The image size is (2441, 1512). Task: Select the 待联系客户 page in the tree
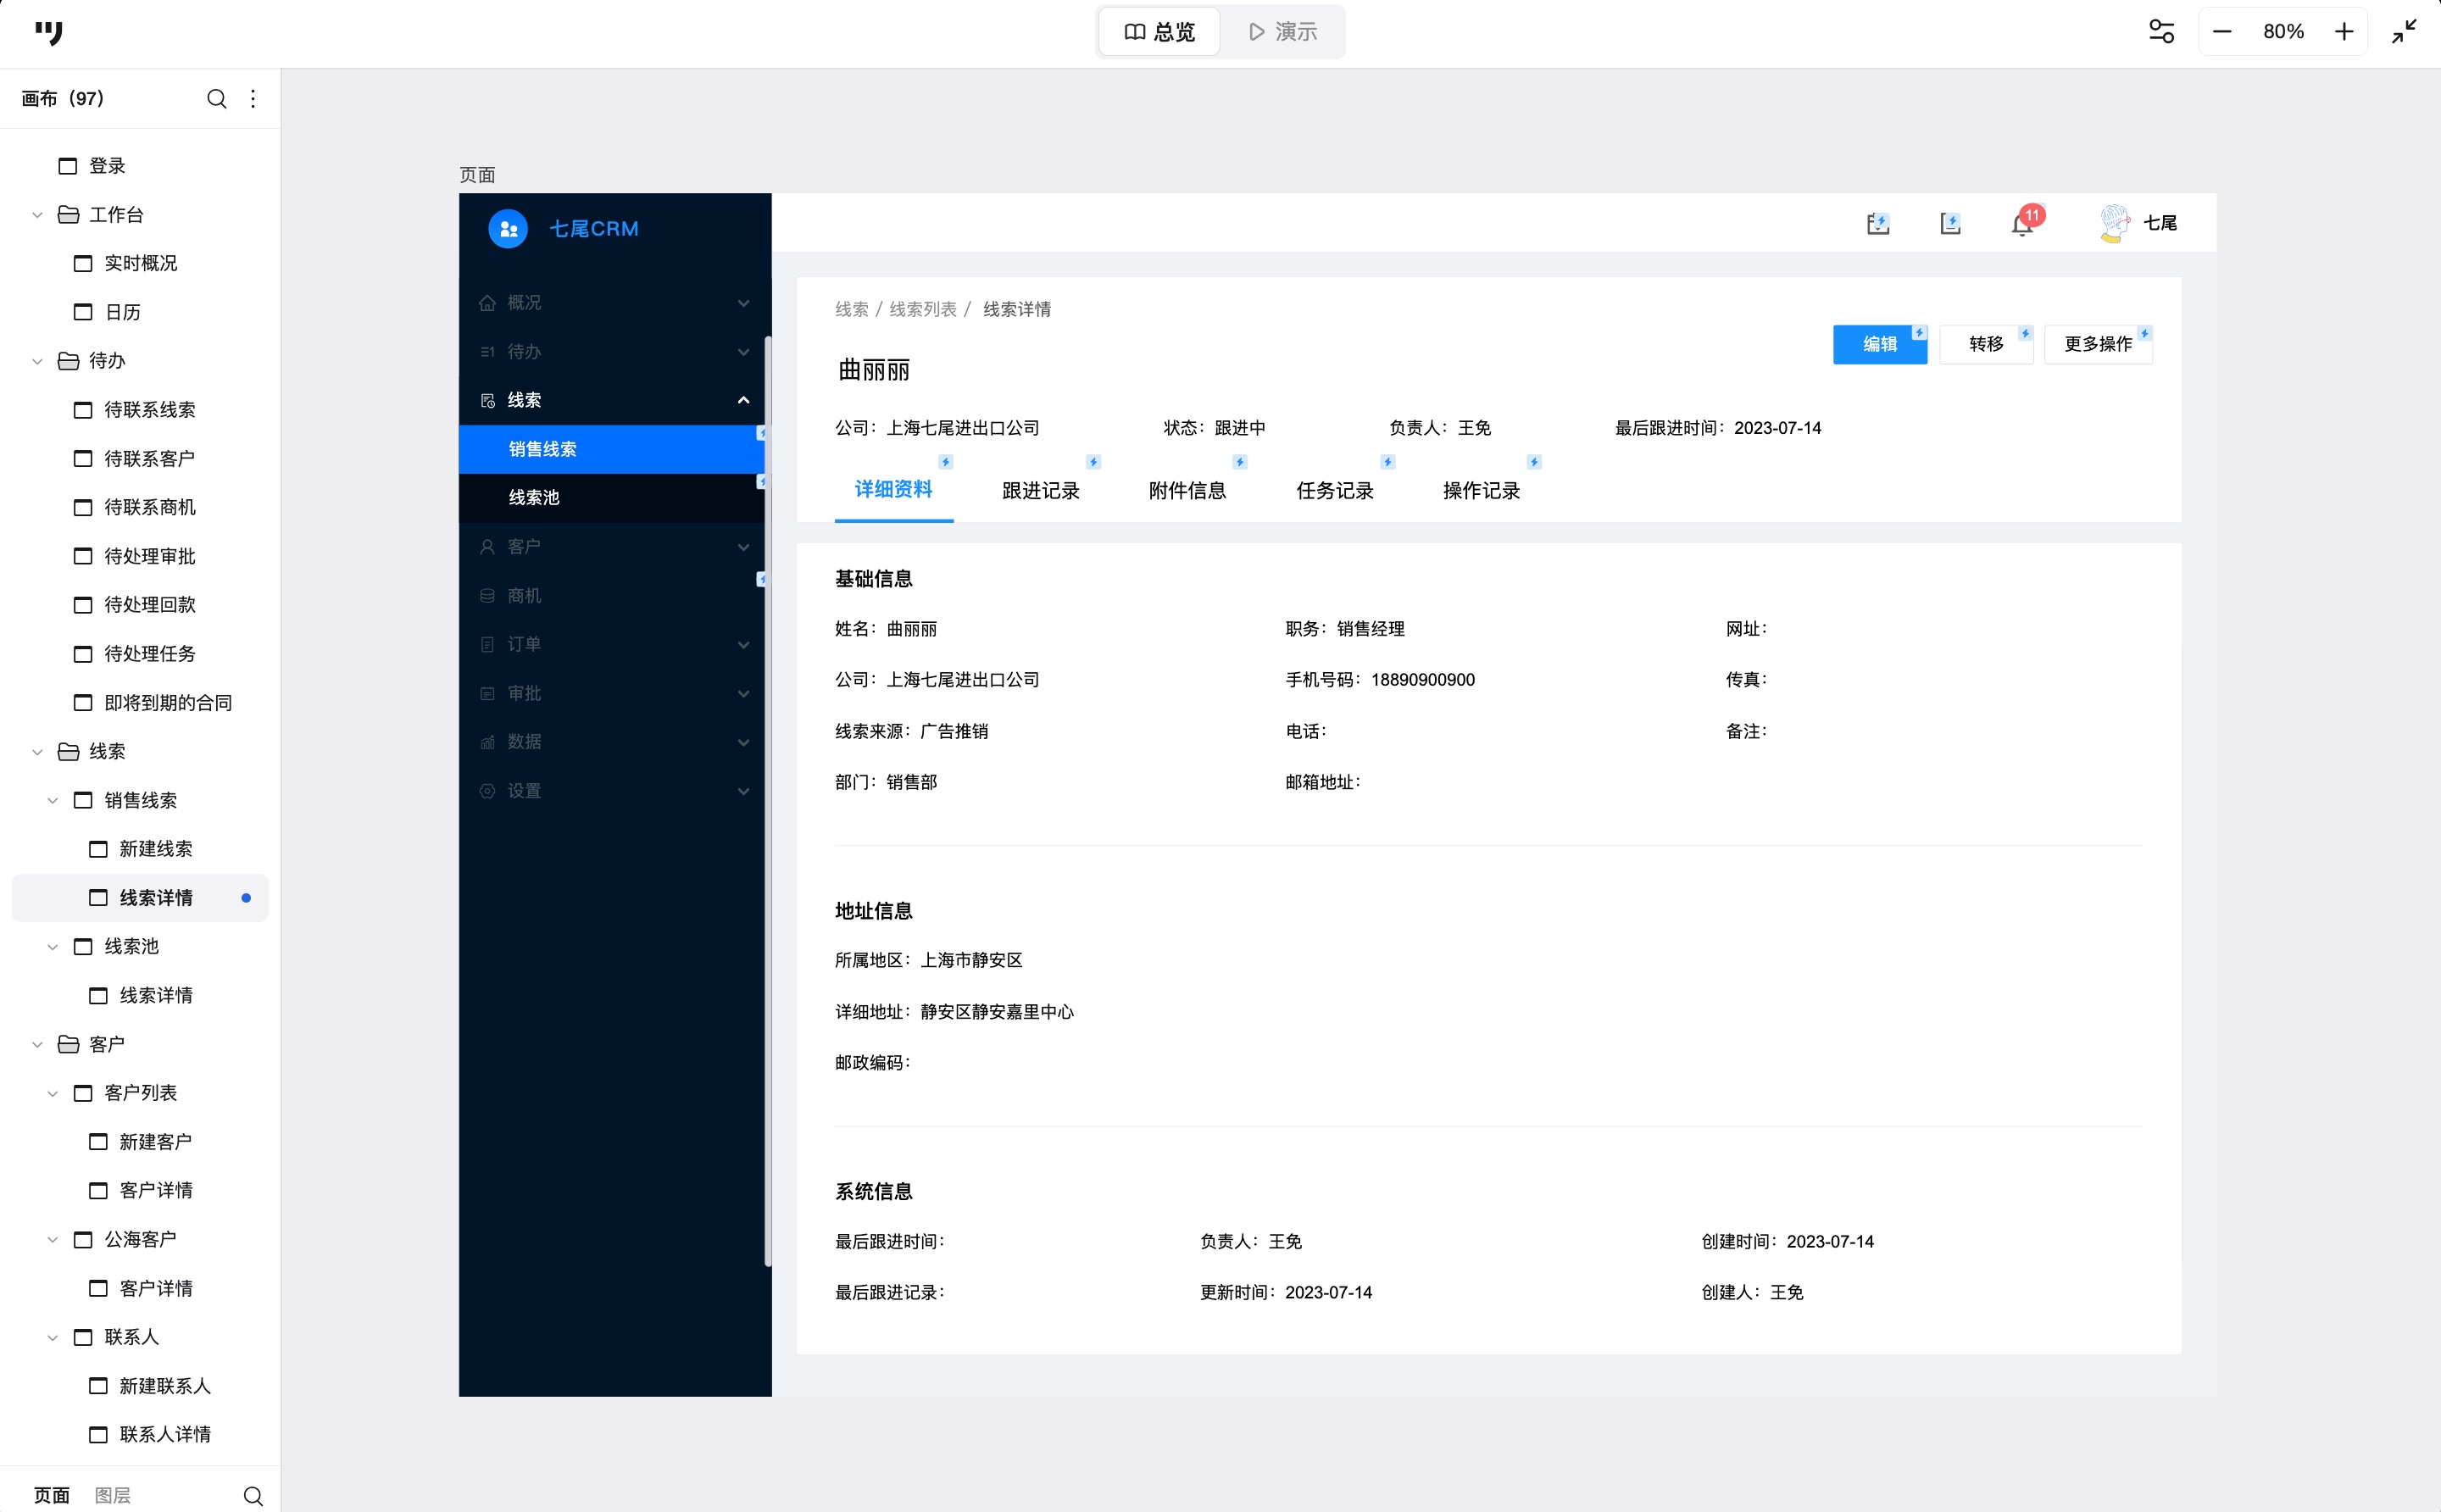click(149, 459)
